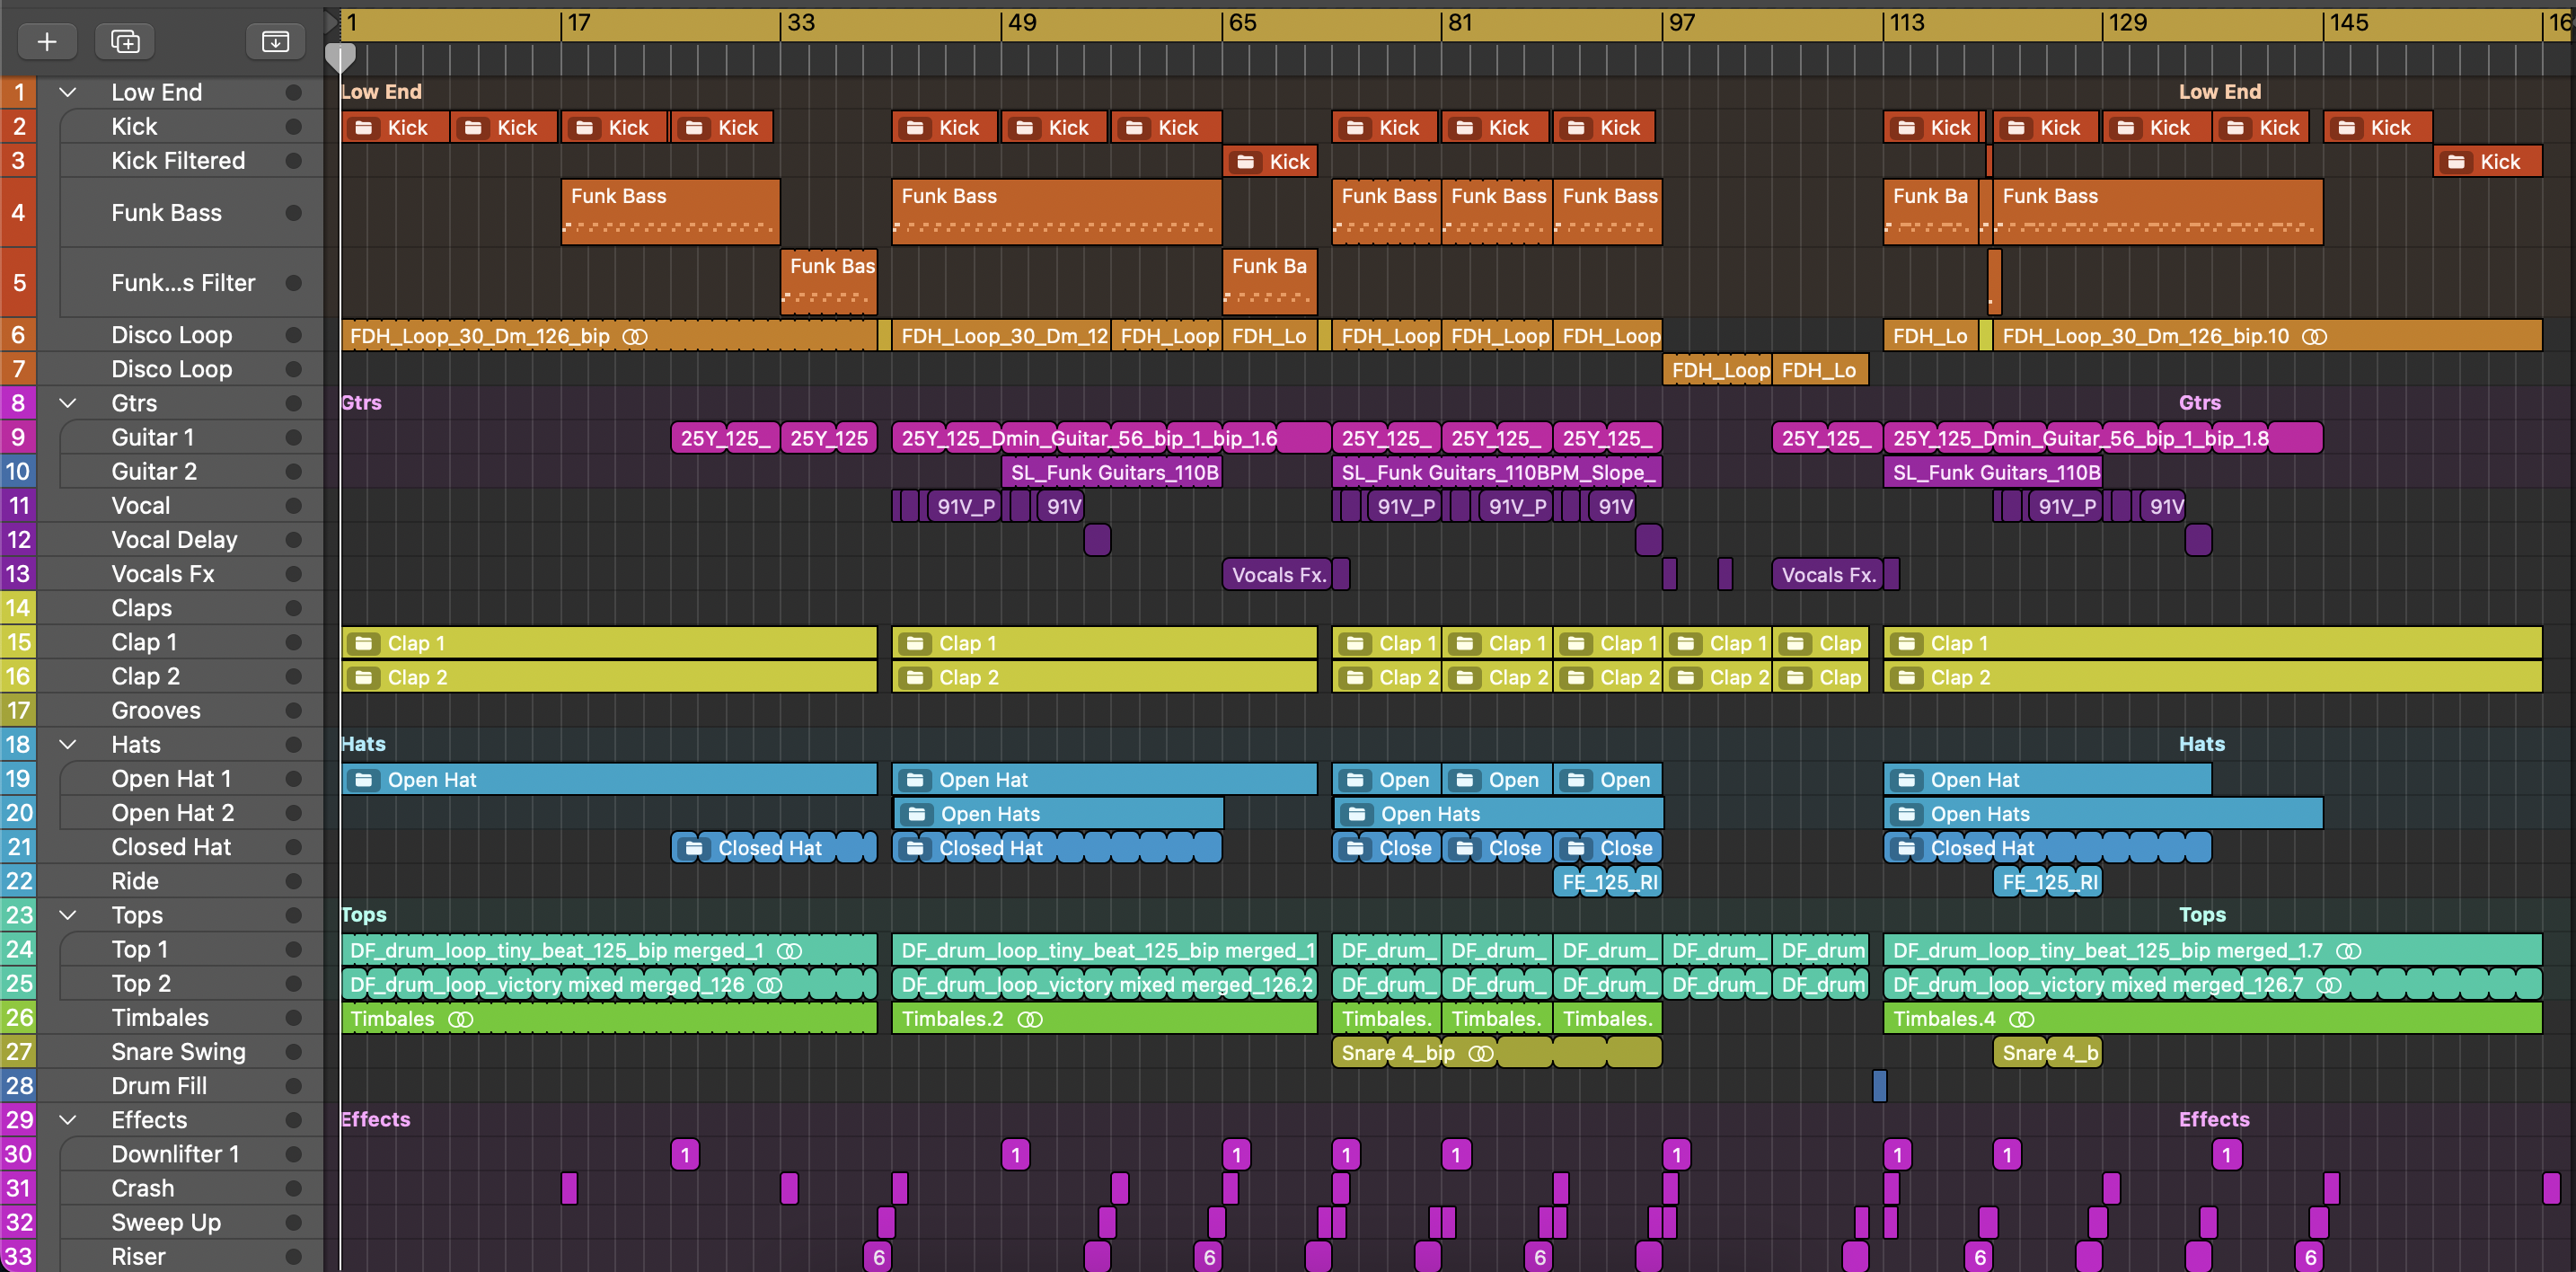Select the first Vocals Fx. region
Viewport: 2576px width, 1272px height.
(x=1277, y=575)
